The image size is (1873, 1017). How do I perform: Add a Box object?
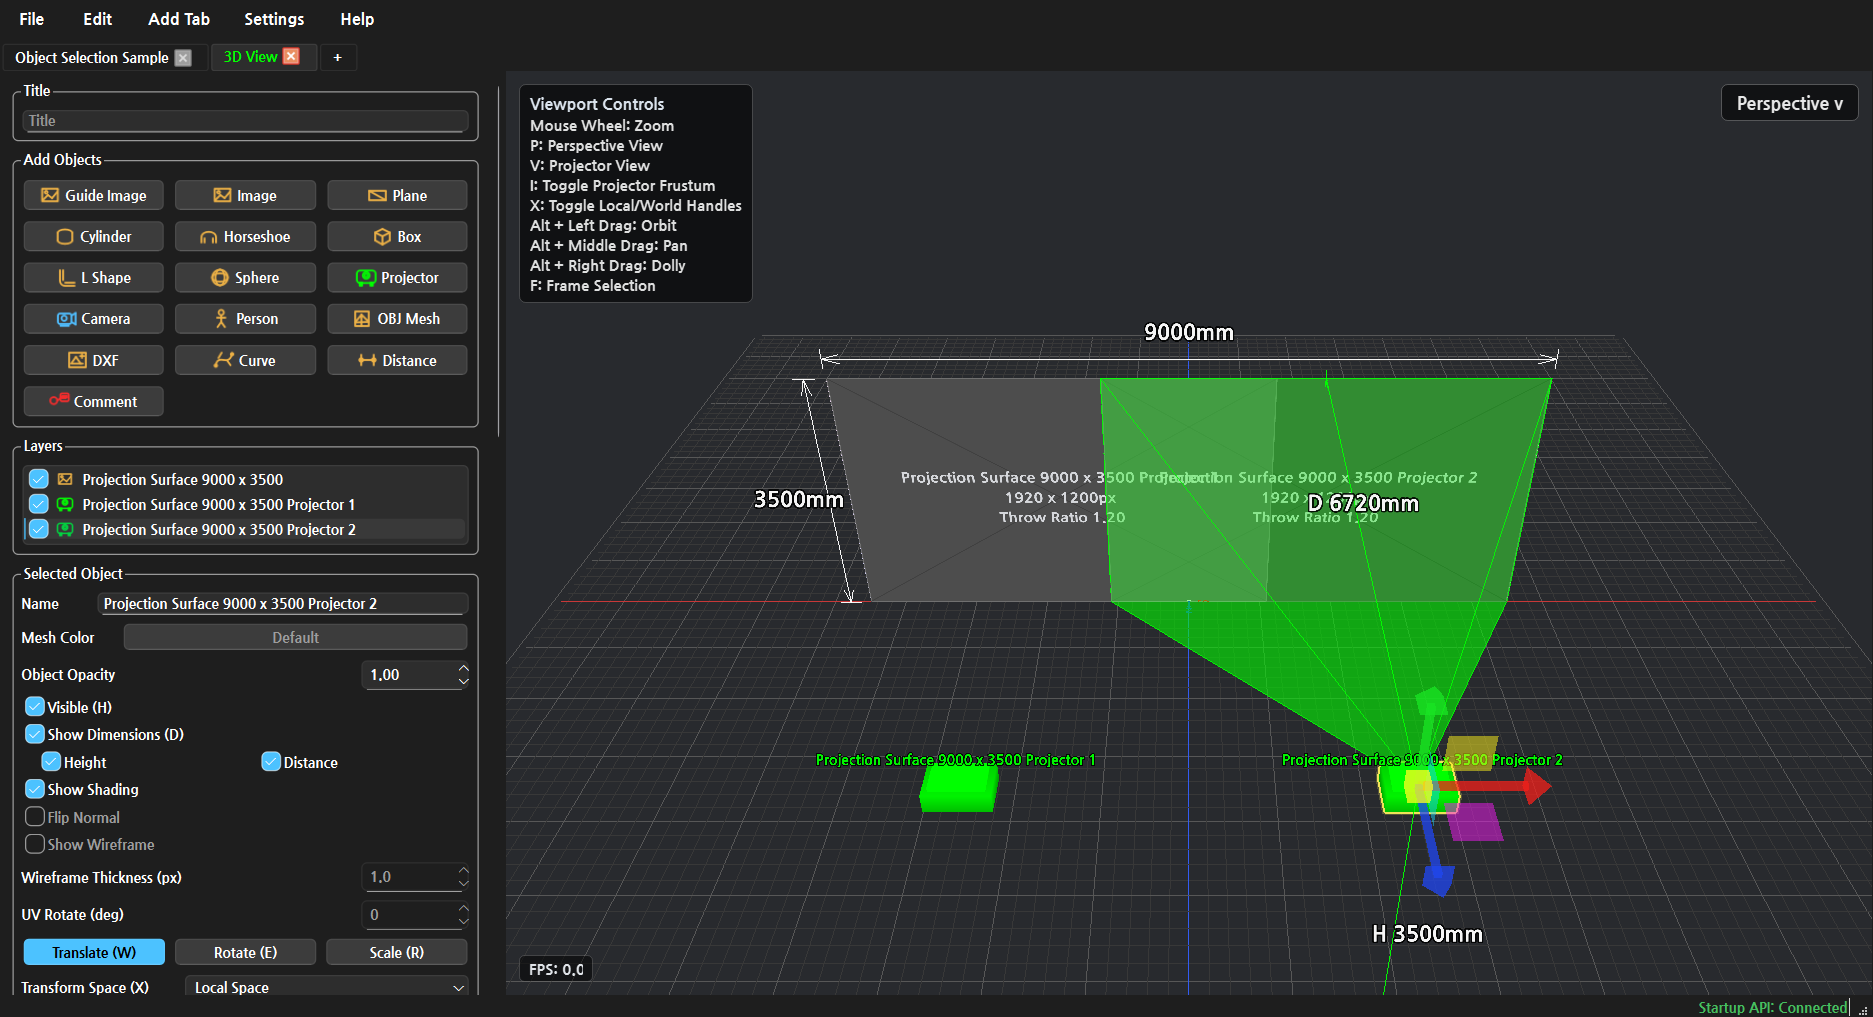click(x=397, y=236)
